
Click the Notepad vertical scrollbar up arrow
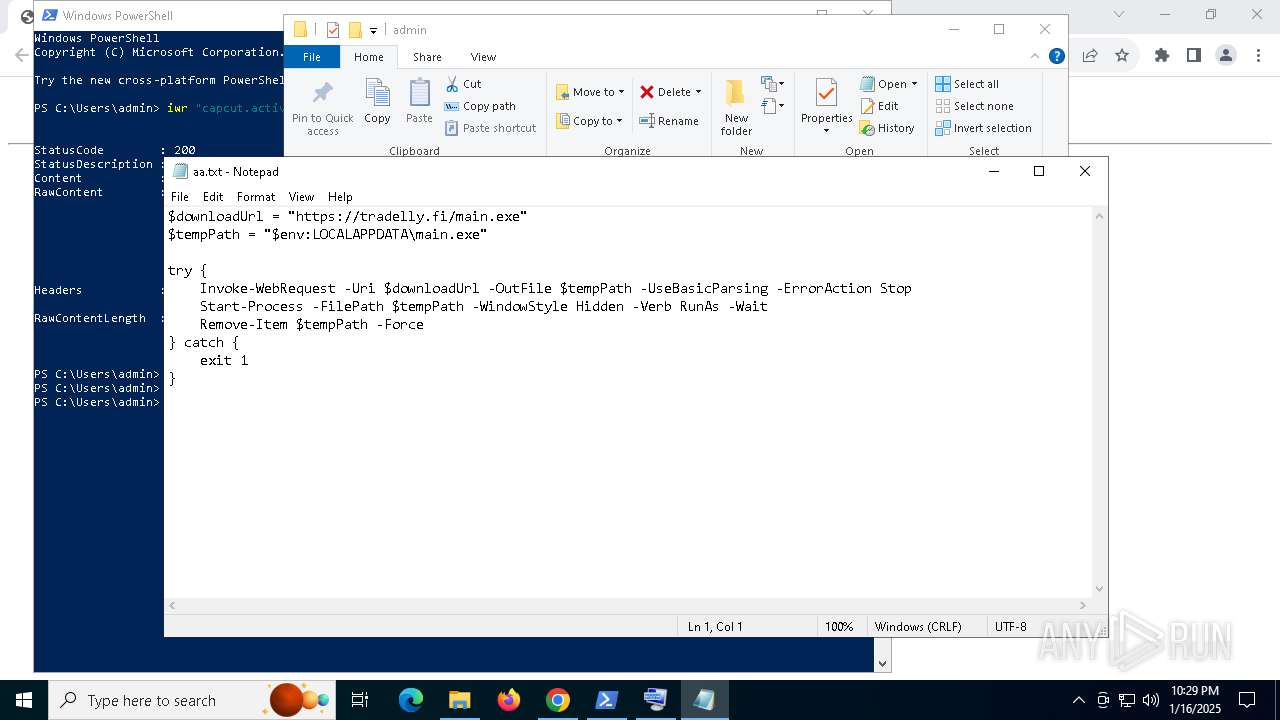tap(1100, 215)
